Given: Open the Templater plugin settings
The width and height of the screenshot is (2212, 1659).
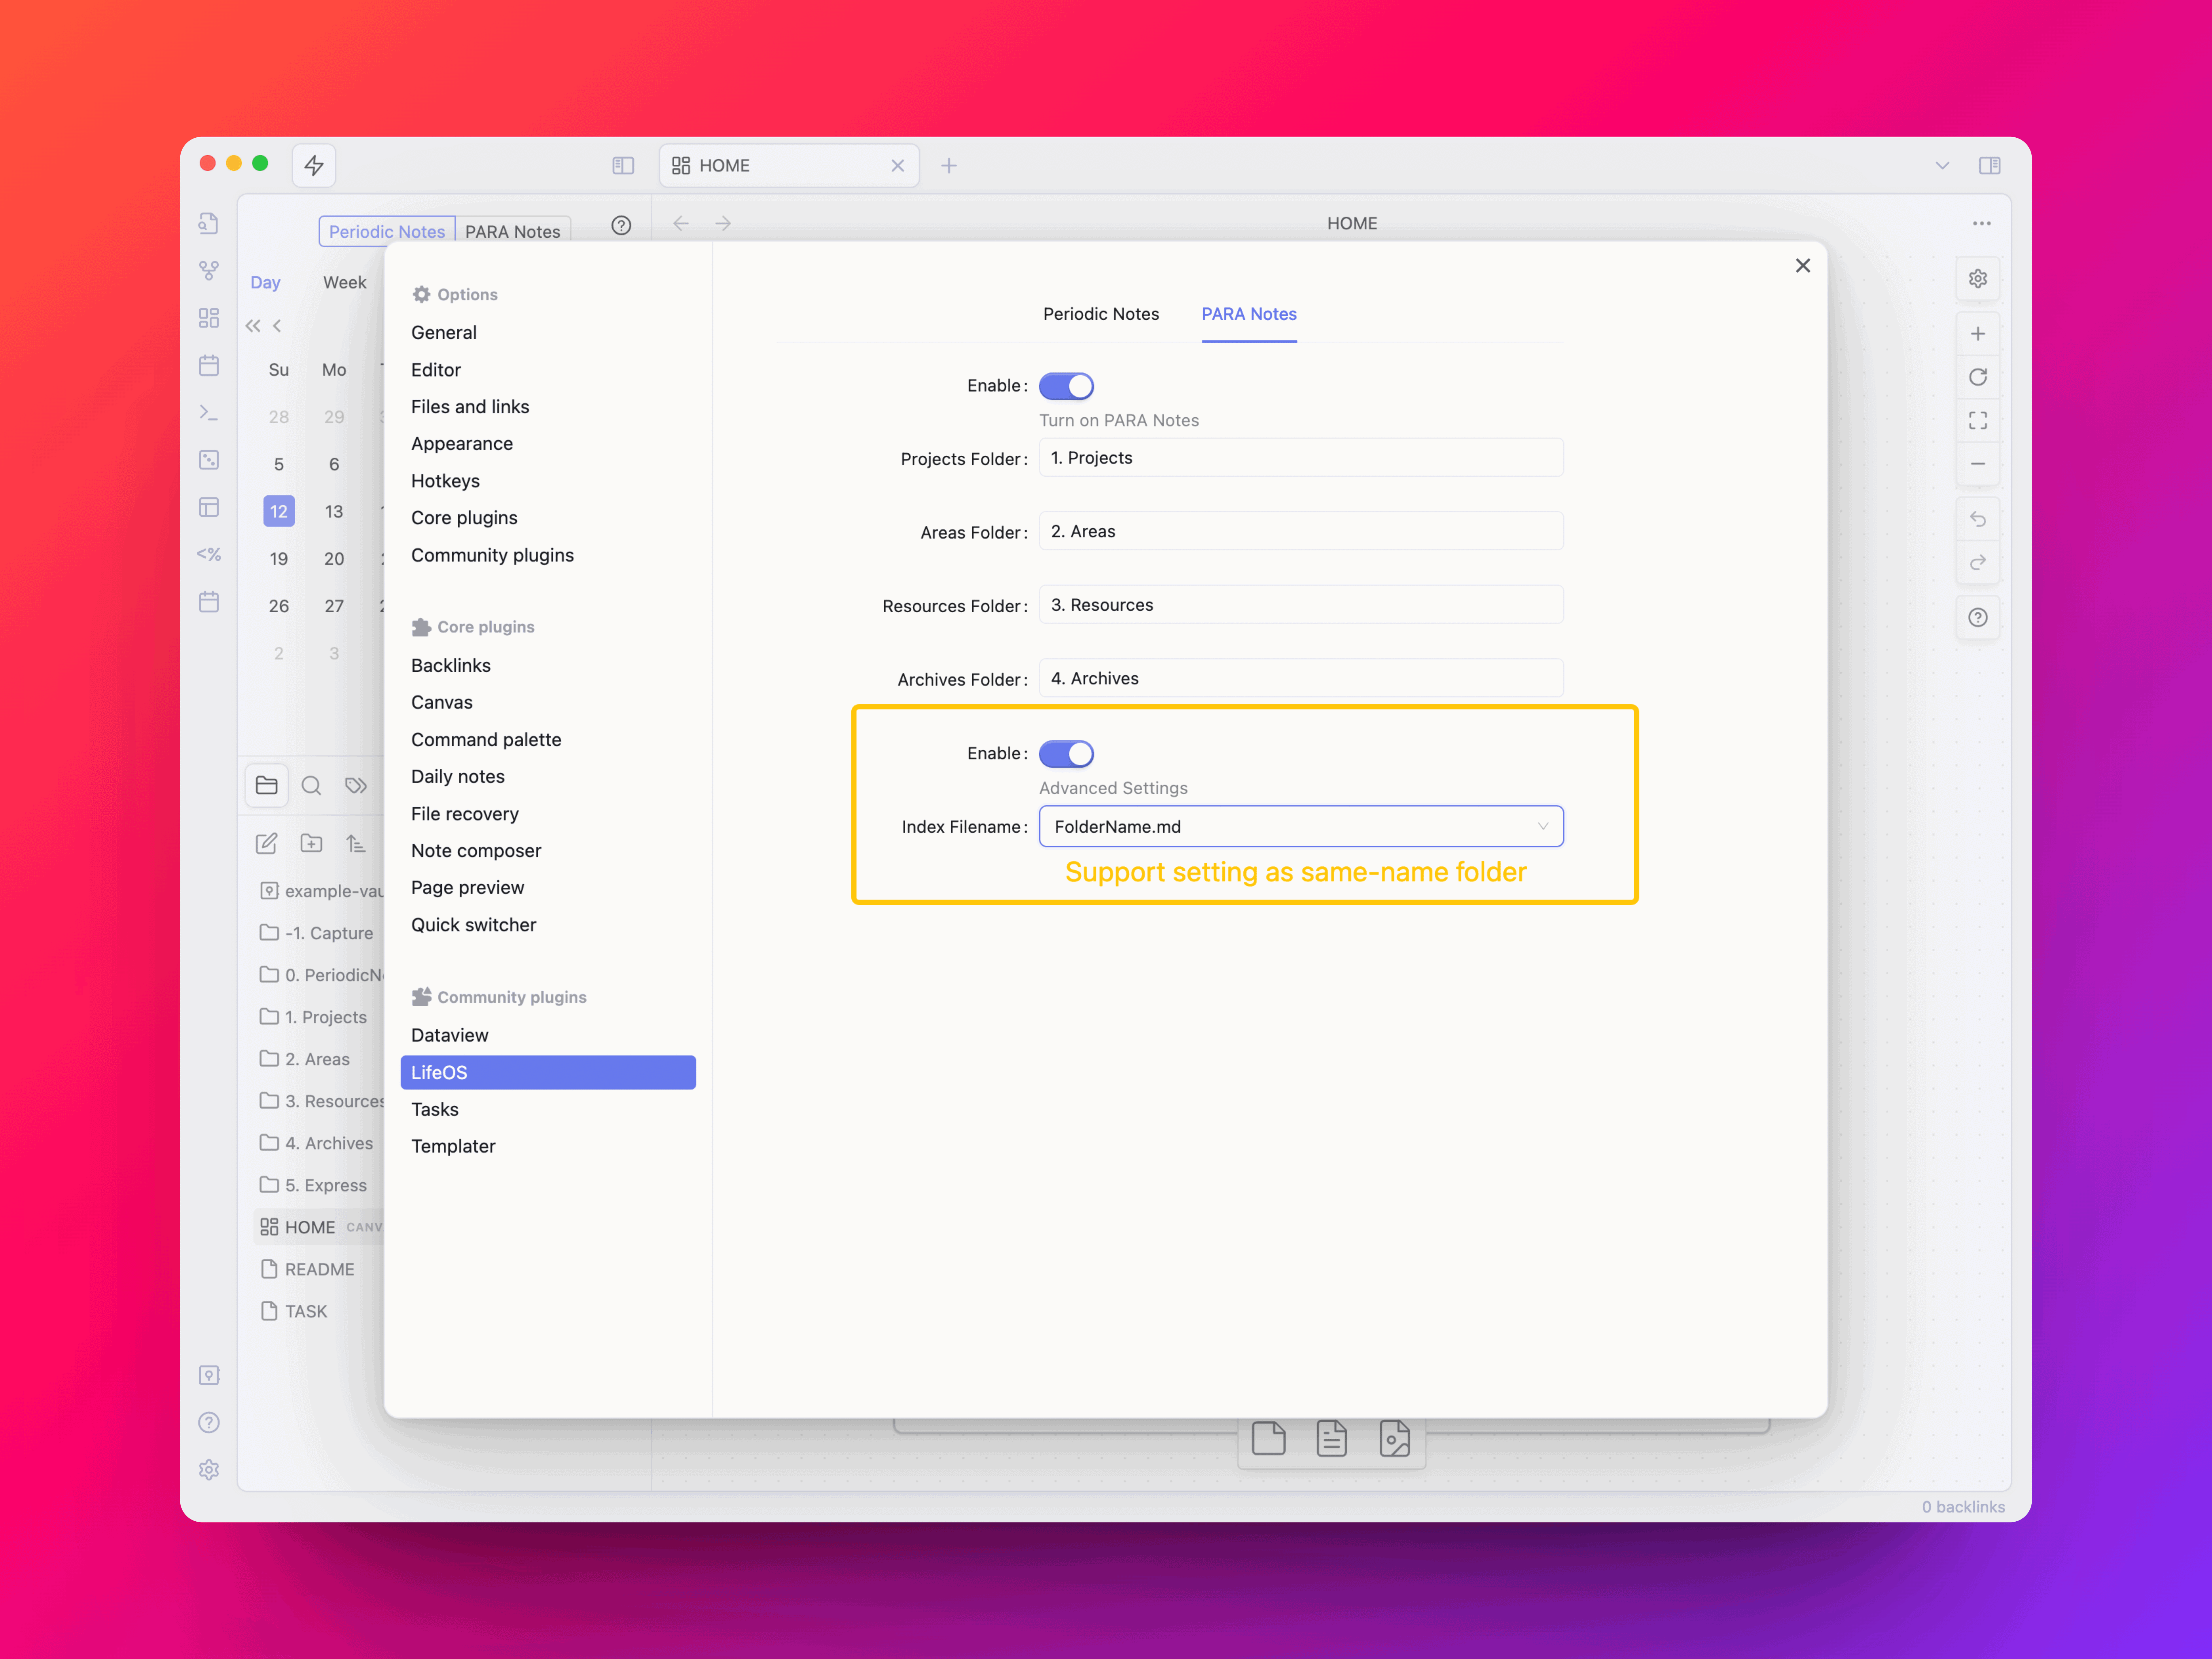Looking at the screenshot, I should click(x=453, y=1146).
